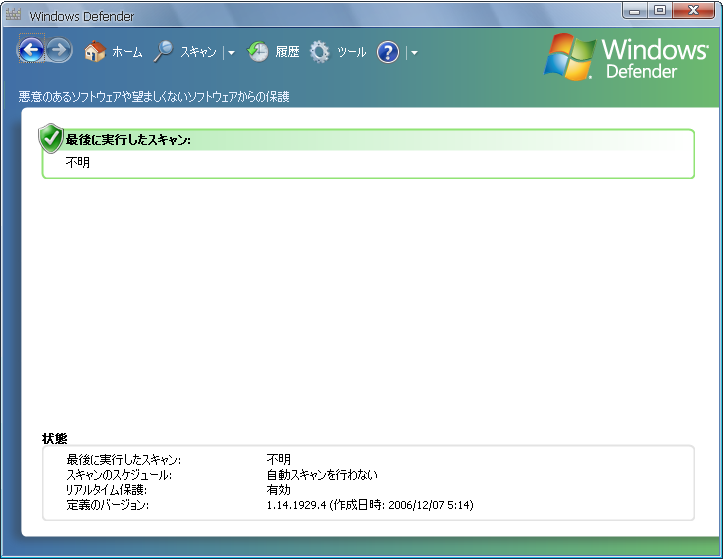Click the Windows Defender title bar icon
This screenshot has width=723, height=559.
coord(14,16)
